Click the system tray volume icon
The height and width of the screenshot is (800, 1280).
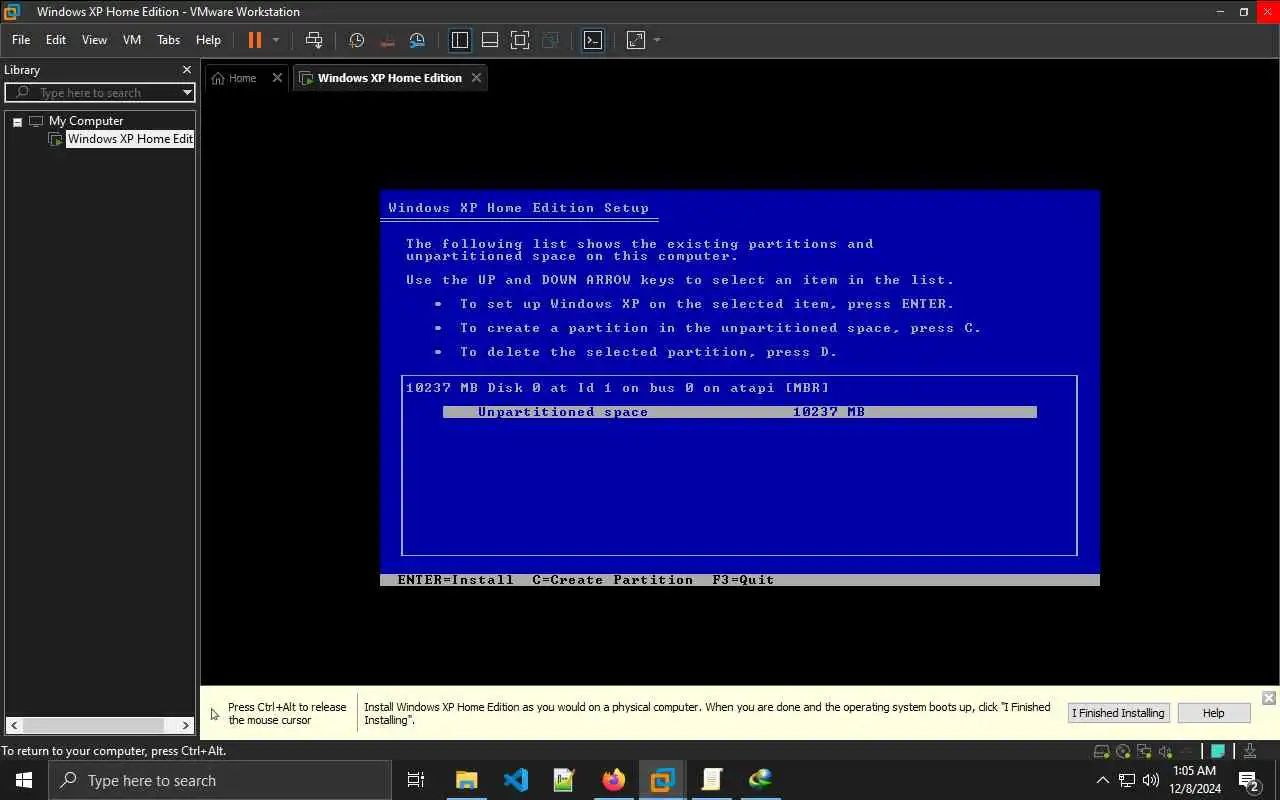click(x=1151, y=780)
